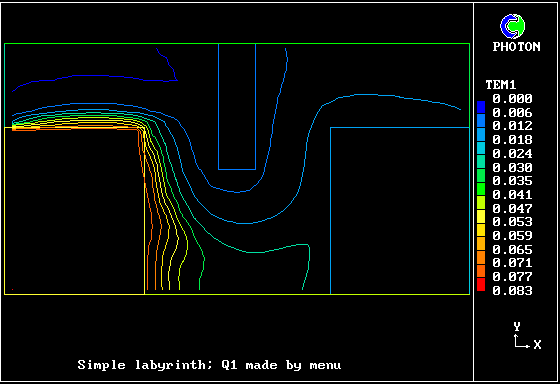Image resolution: width=560 pixels, height=384 pixels.
Task: Choose the orange 0.071 legend color
Action: pyautogui.click(x=481, y=258)
